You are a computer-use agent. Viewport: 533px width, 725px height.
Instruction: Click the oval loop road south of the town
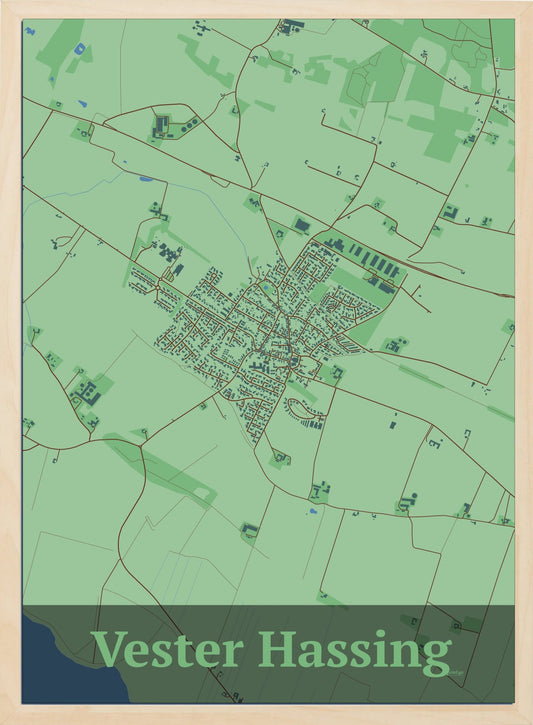(x=302, y=409)
